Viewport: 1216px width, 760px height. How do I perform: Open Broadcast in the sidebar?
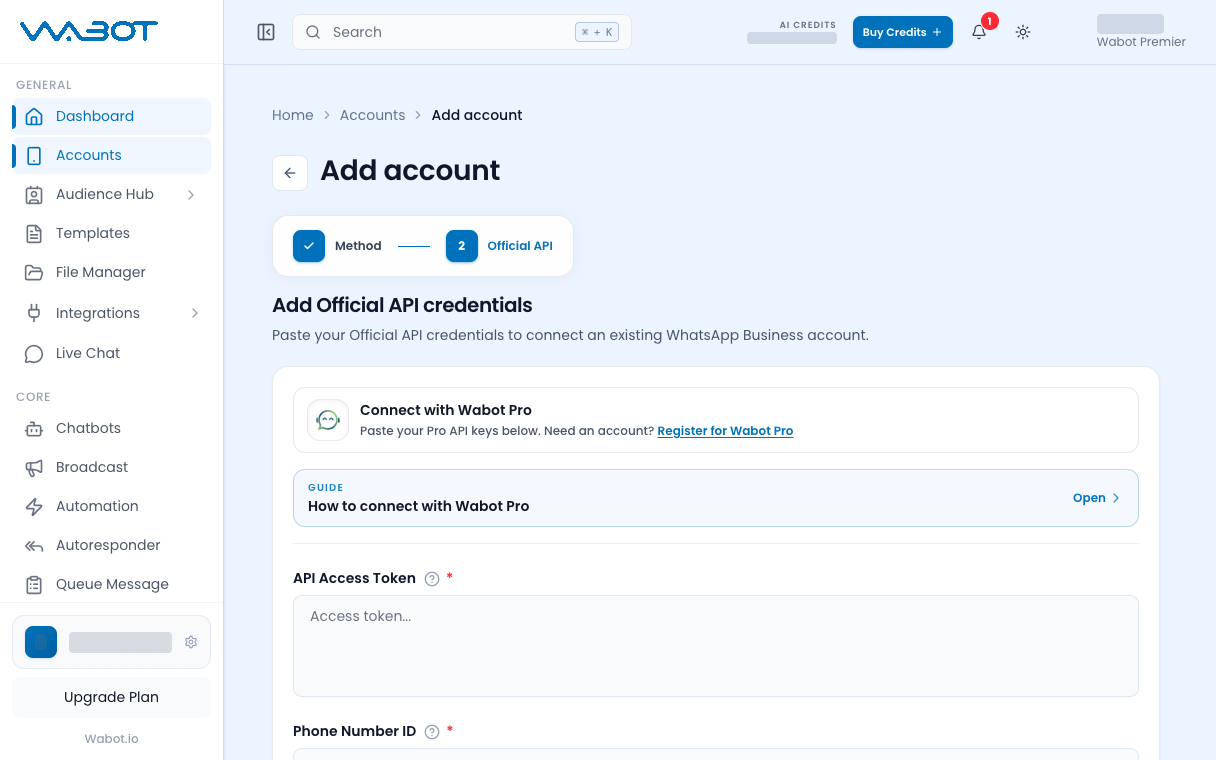click(111, 467)
